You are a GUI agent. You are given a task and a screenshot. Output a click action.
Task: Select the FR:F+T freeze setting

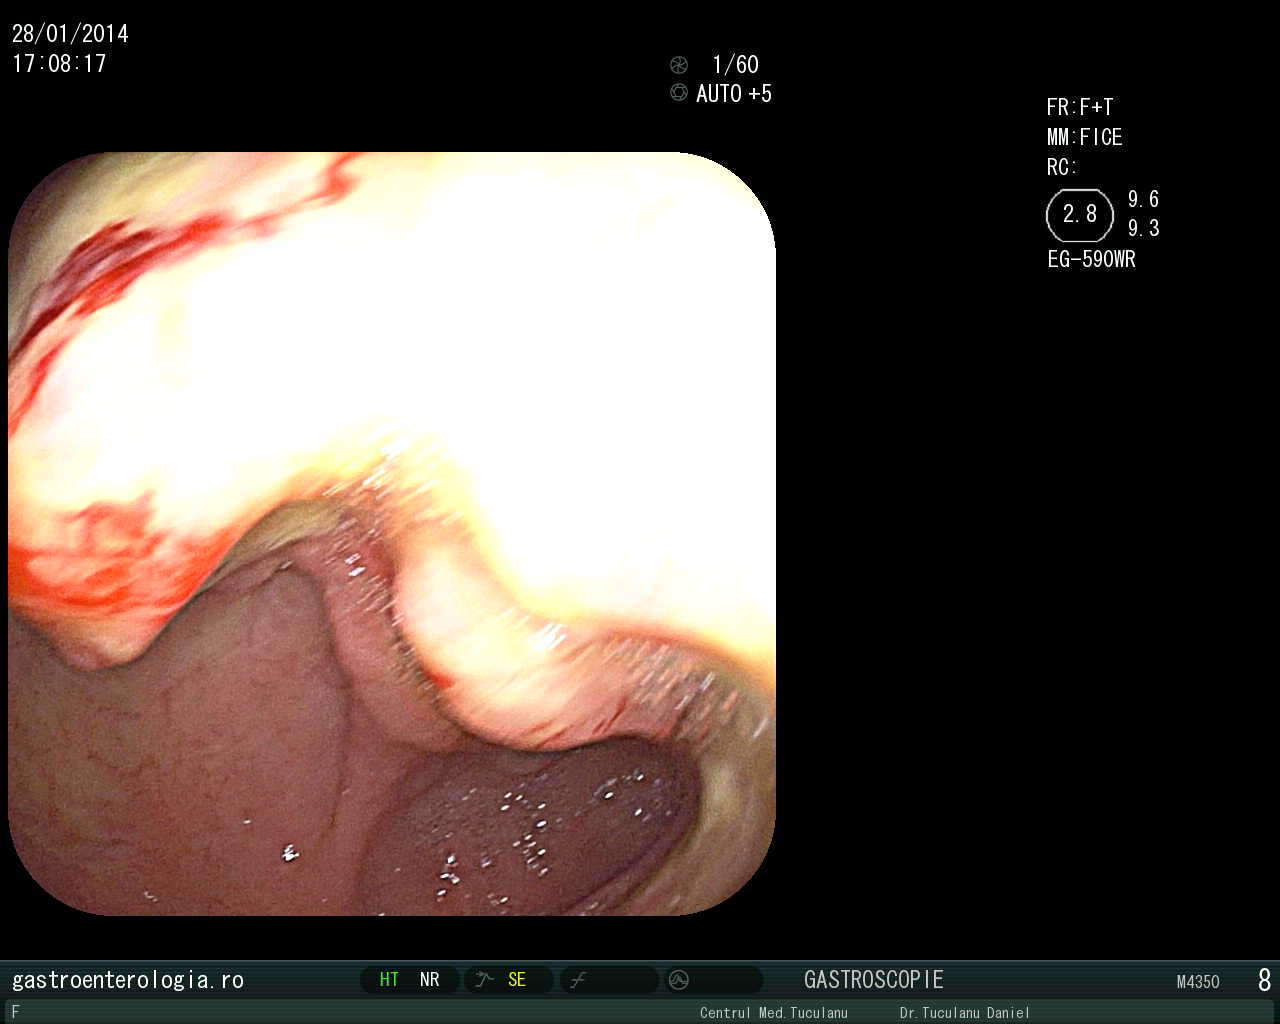coord(1079,107)
